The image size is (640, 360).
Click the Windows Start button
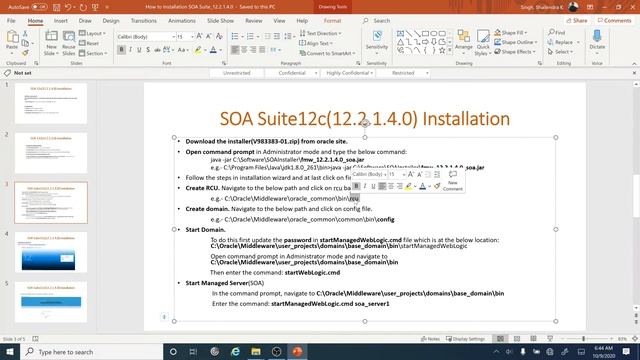tap(10, 351)
